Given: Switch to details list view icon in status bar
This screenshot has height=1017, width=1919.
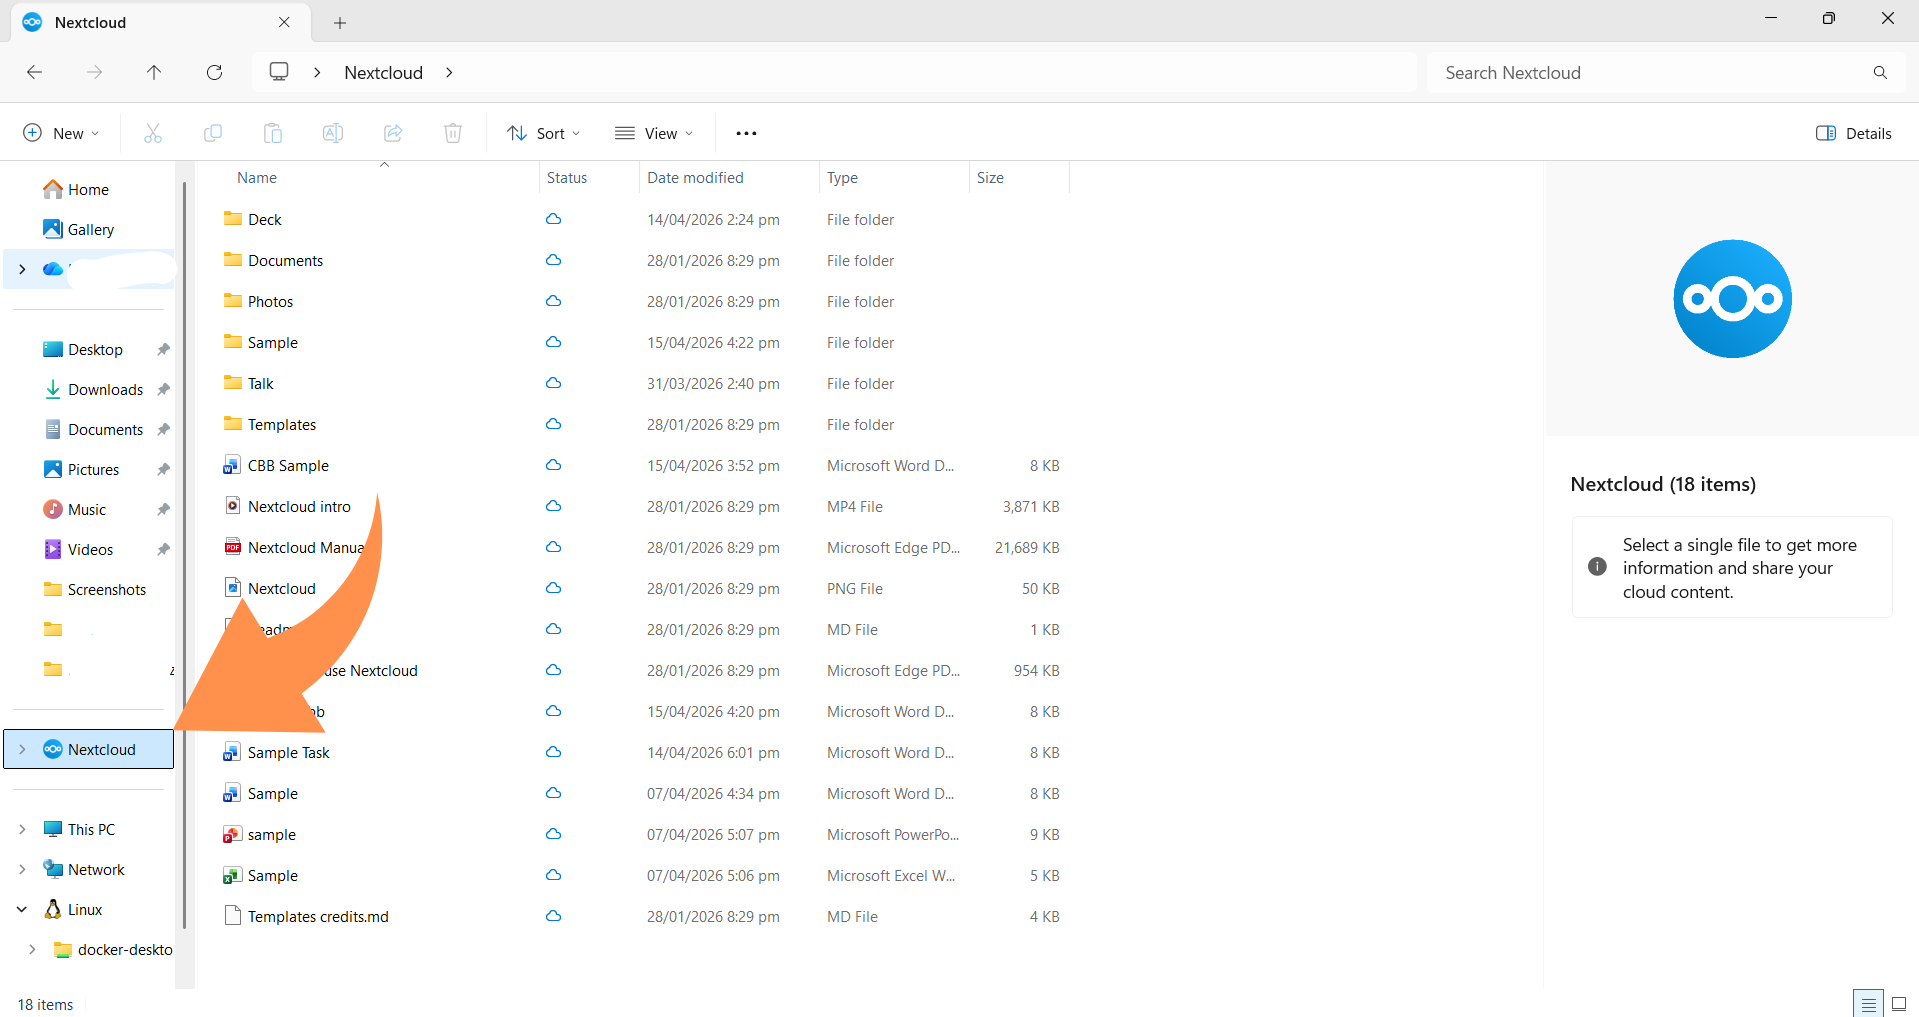Looking at the screenshot, I should 1868,1004.
